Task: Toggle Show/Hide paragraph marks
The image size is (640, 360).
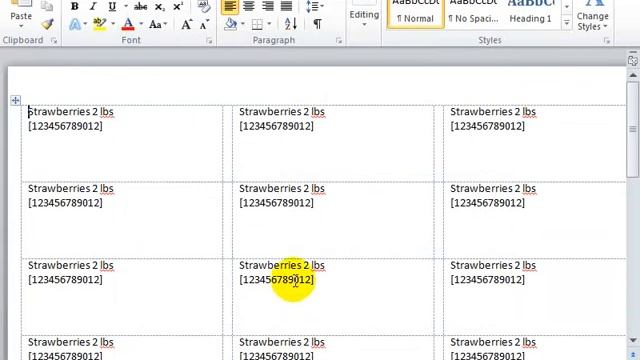Action: pos(317,24)
